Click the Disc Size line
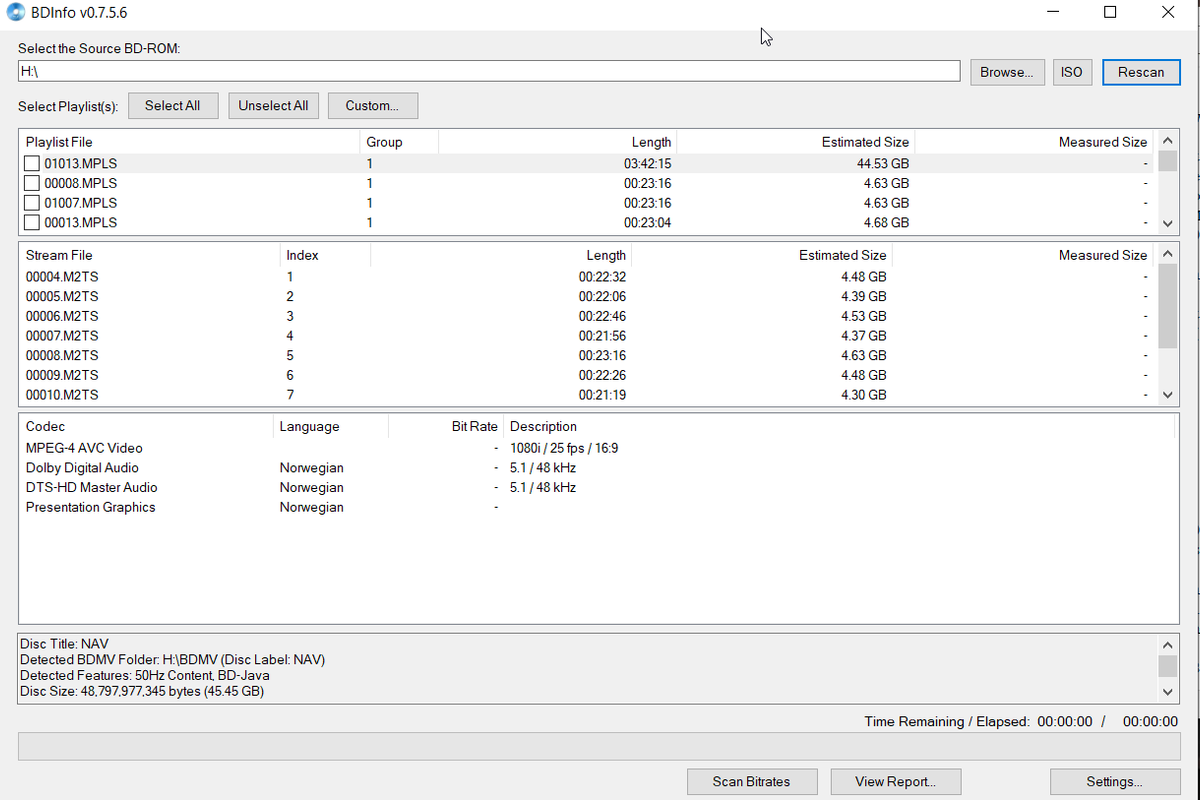 pos(142,691)
